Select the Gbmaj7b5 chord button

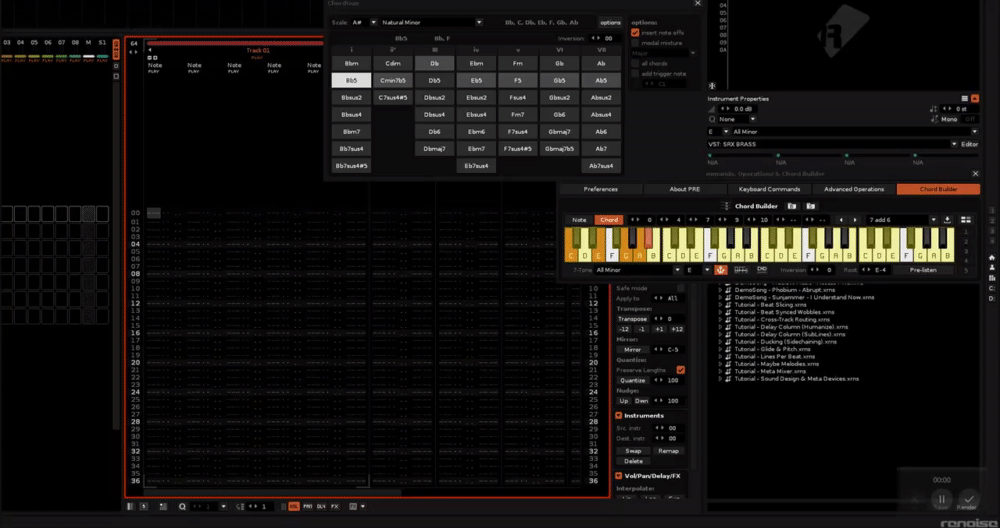(559, 149)
